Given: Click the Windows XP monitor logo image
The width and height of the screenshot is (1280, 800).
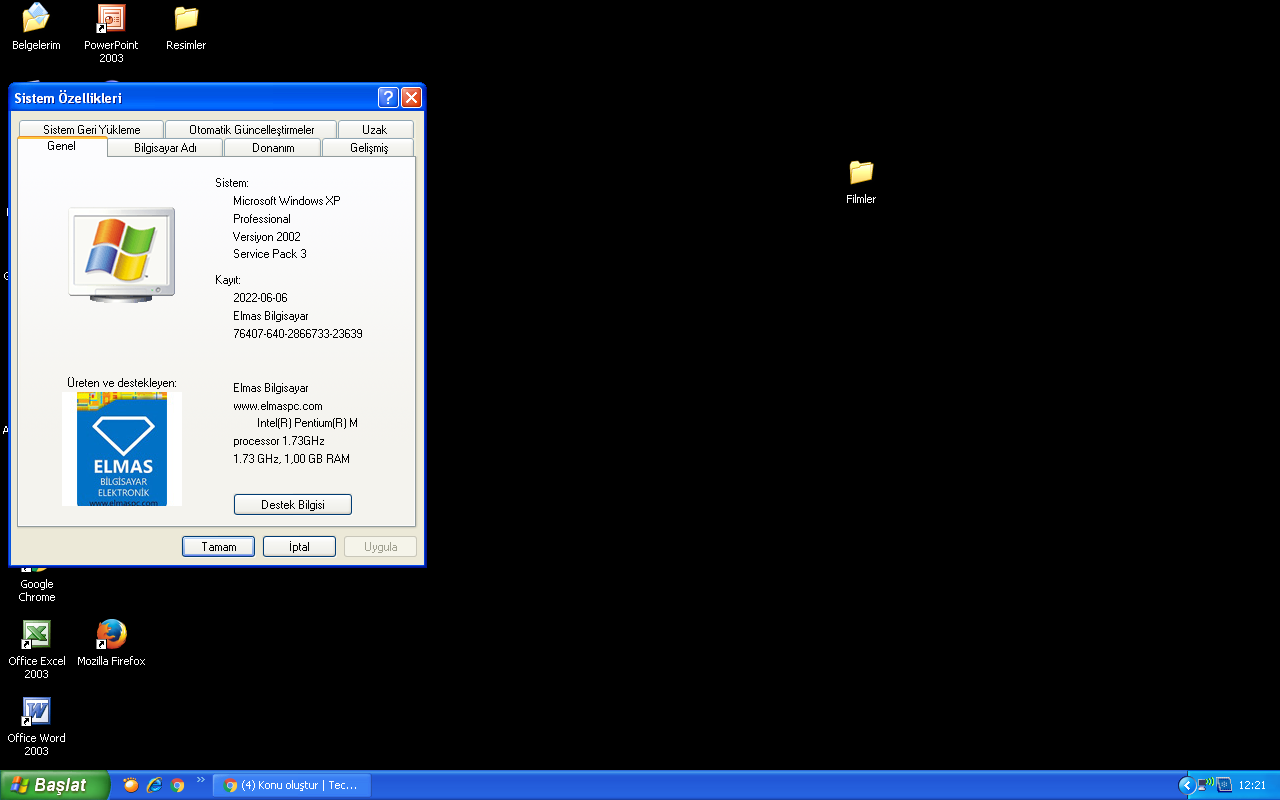Looking at the screenshot, I should pos(121,254).
